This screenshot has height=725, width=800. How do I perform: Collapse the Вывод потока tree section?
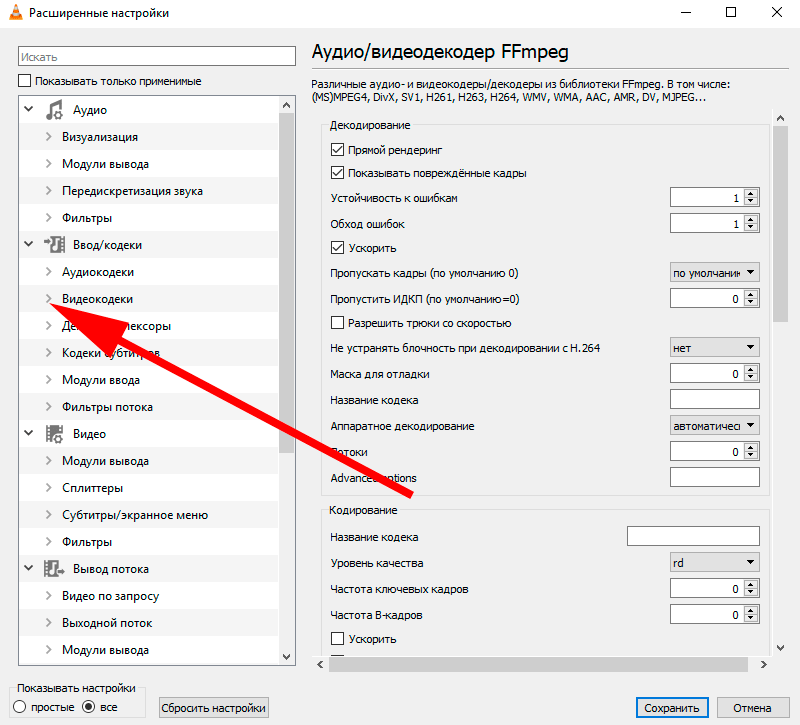click(x=29, y=568)
